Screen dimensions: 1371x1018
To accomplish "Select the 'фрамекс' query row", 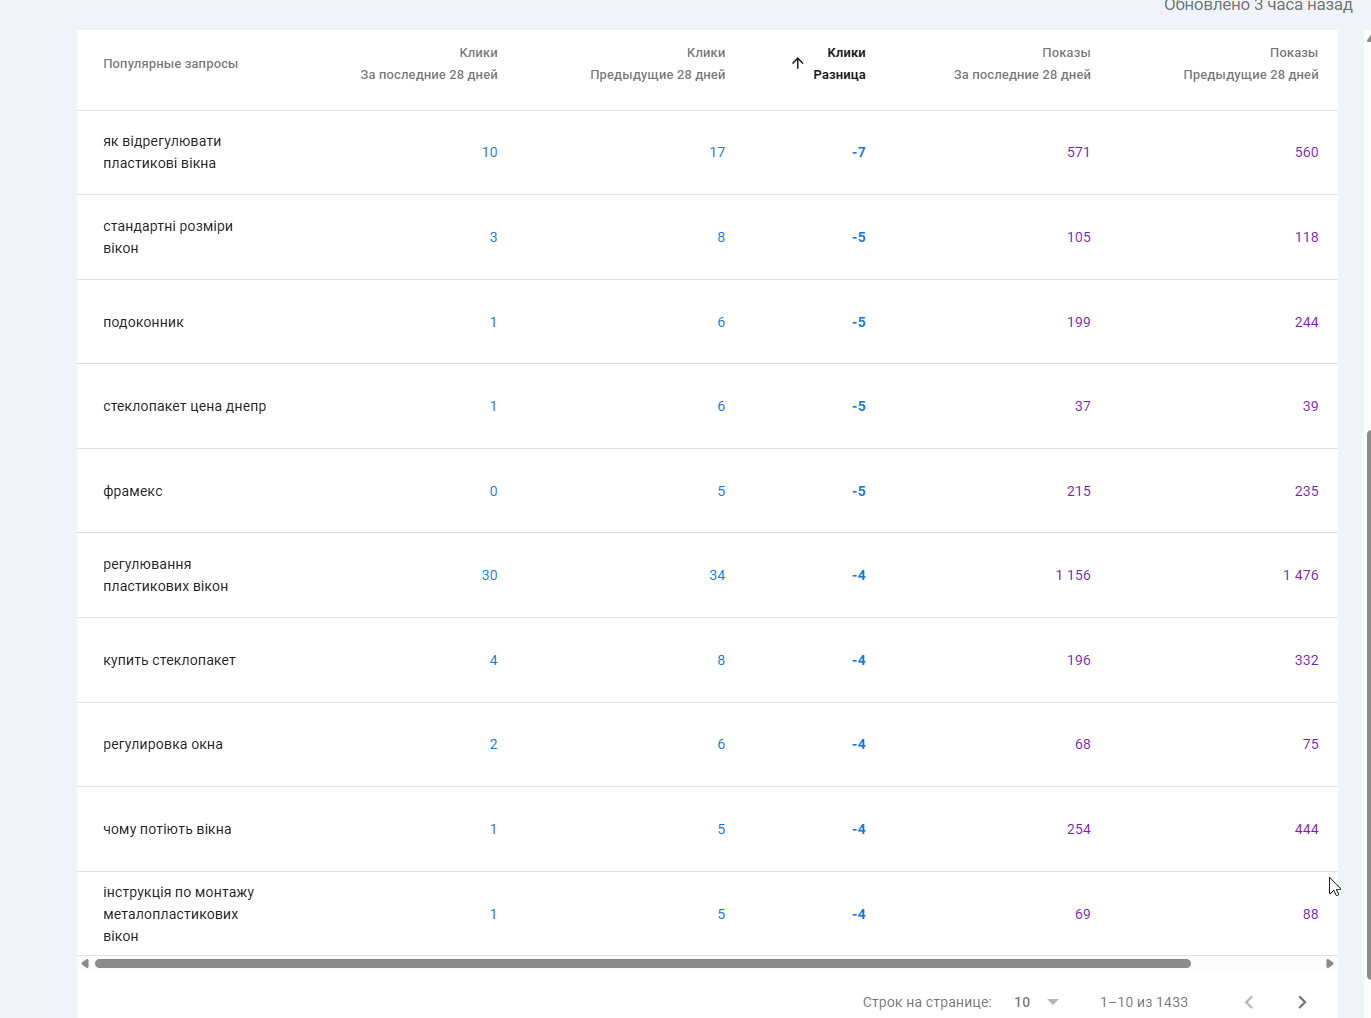I will pyautogui.click(x=133, y=491).
